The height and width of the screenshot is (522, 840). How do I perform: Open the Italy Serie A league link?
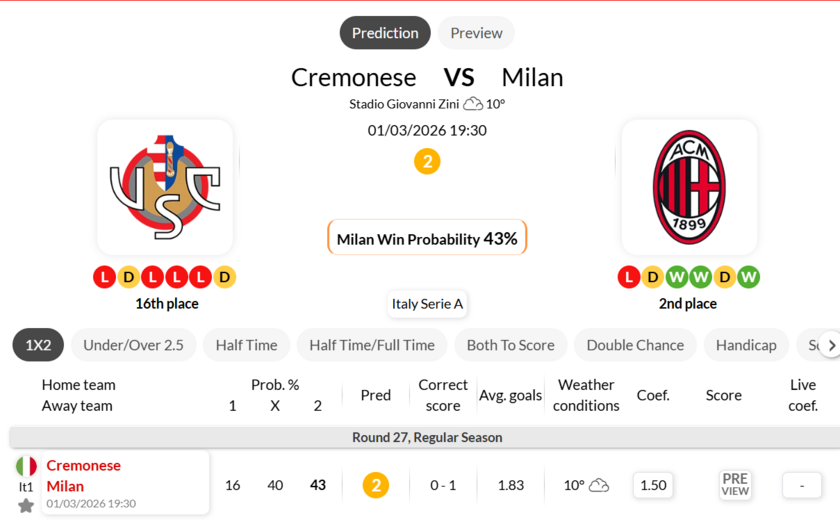pos(427,303)
